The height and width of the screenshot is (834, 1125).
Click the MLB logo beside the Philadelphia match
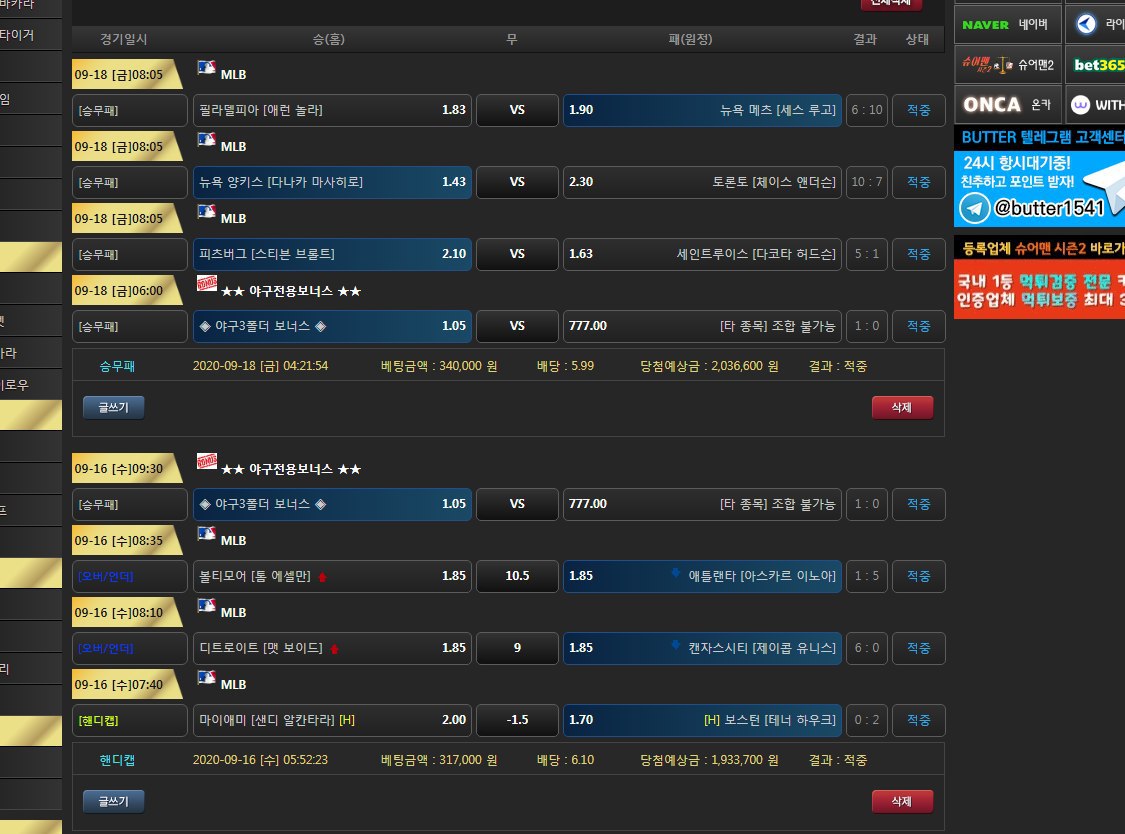coord(207,68)
